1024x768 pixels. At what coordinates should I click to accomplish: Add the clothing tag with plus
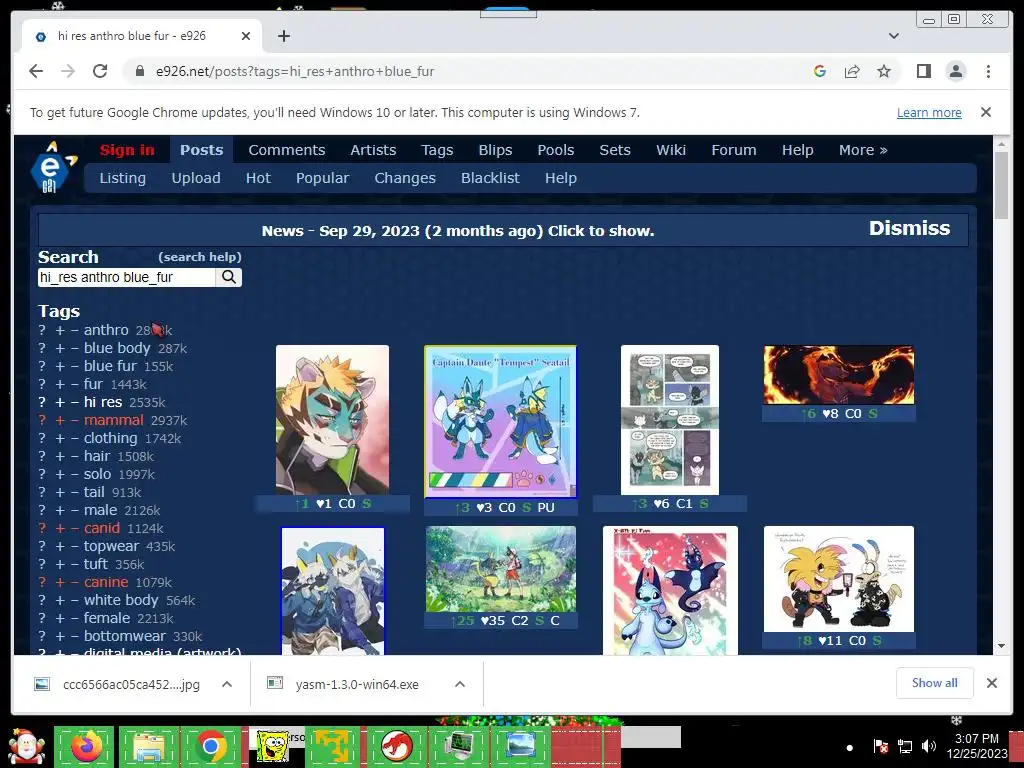(60, 438)
